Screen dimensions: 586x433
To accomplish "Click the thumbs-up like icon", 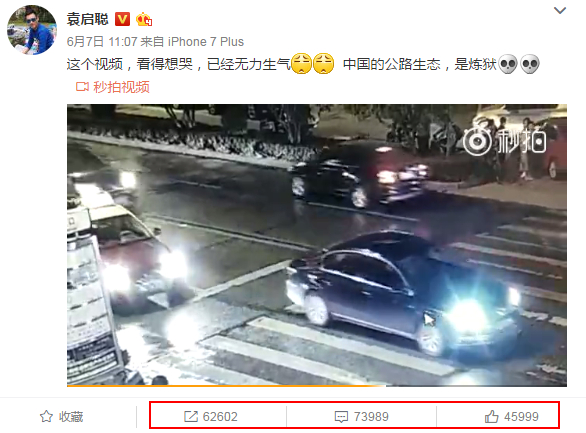I will pyautogui.click(x=491, y=416).
